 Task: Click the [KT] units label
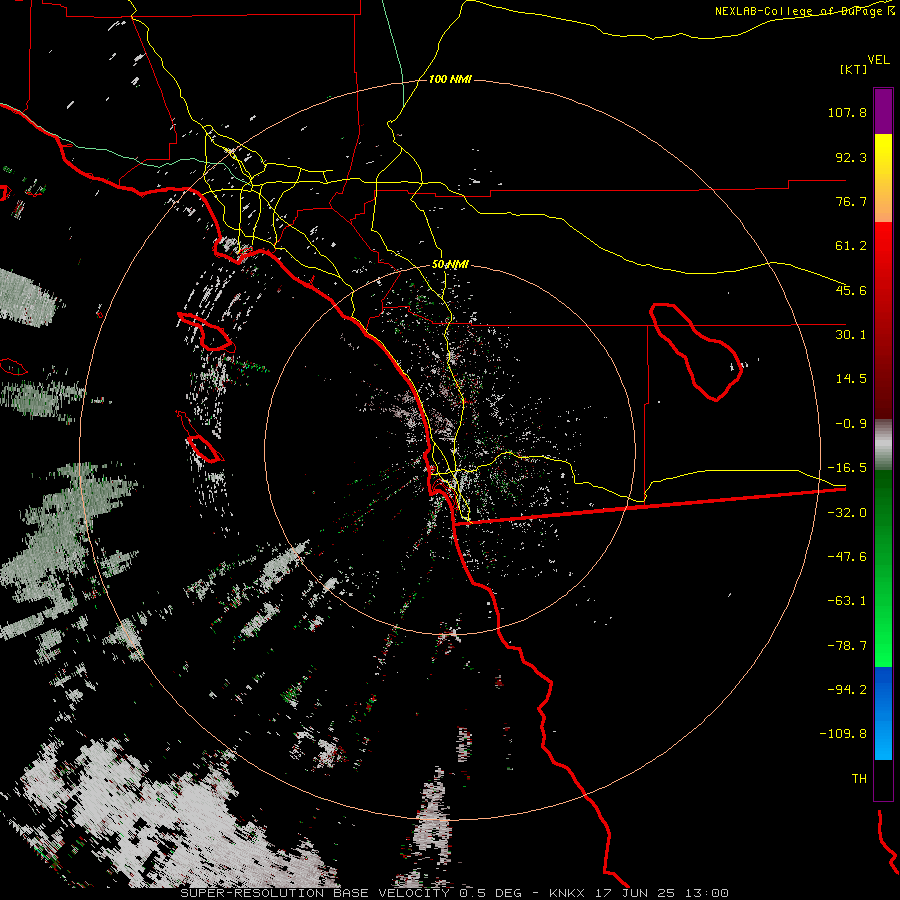(x=854, y=69)
